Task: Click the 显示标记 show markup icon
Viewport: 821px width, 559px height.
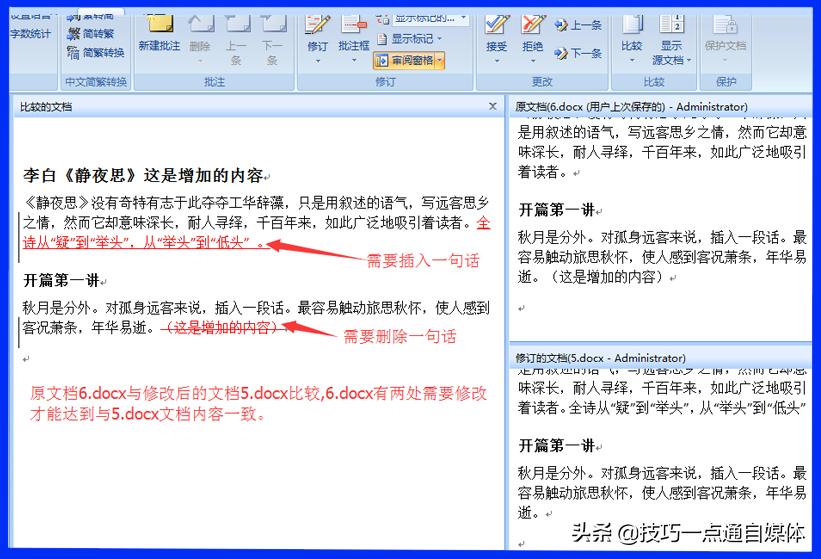Action: [382, 39]
